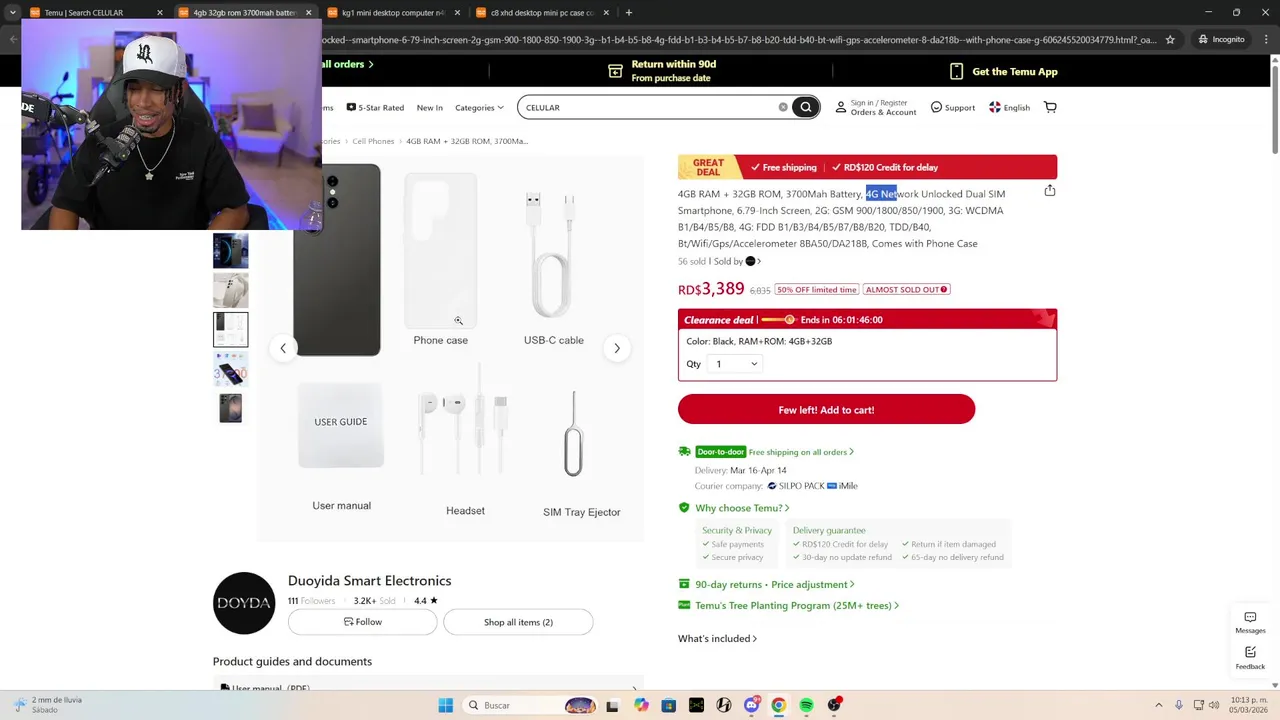This screenshot has width=1280, height=720.
Task: Open 5-Star Rated menu
Action: tap(375, 107)
